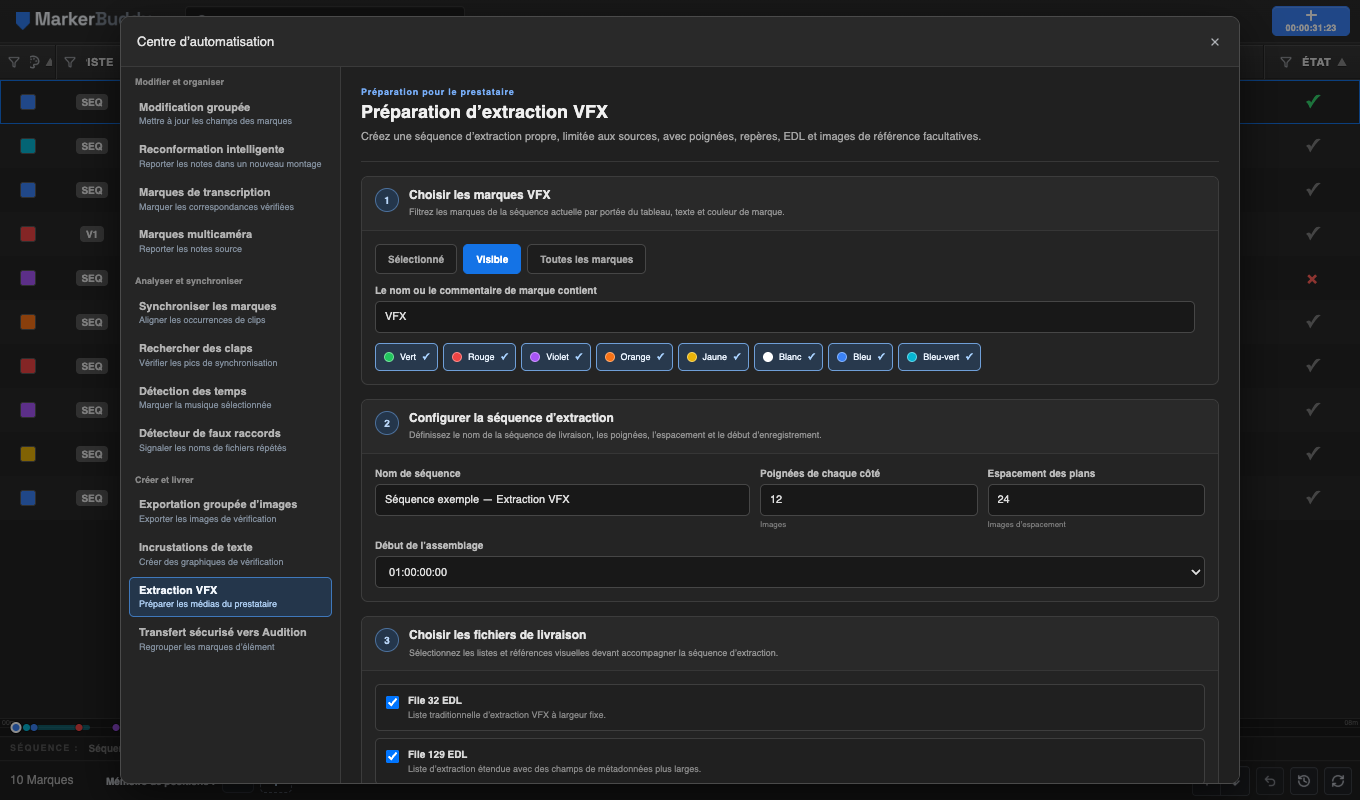Open the État column filter funnel
Screen dimensions: 1360x800
(x=1286, y=62)
